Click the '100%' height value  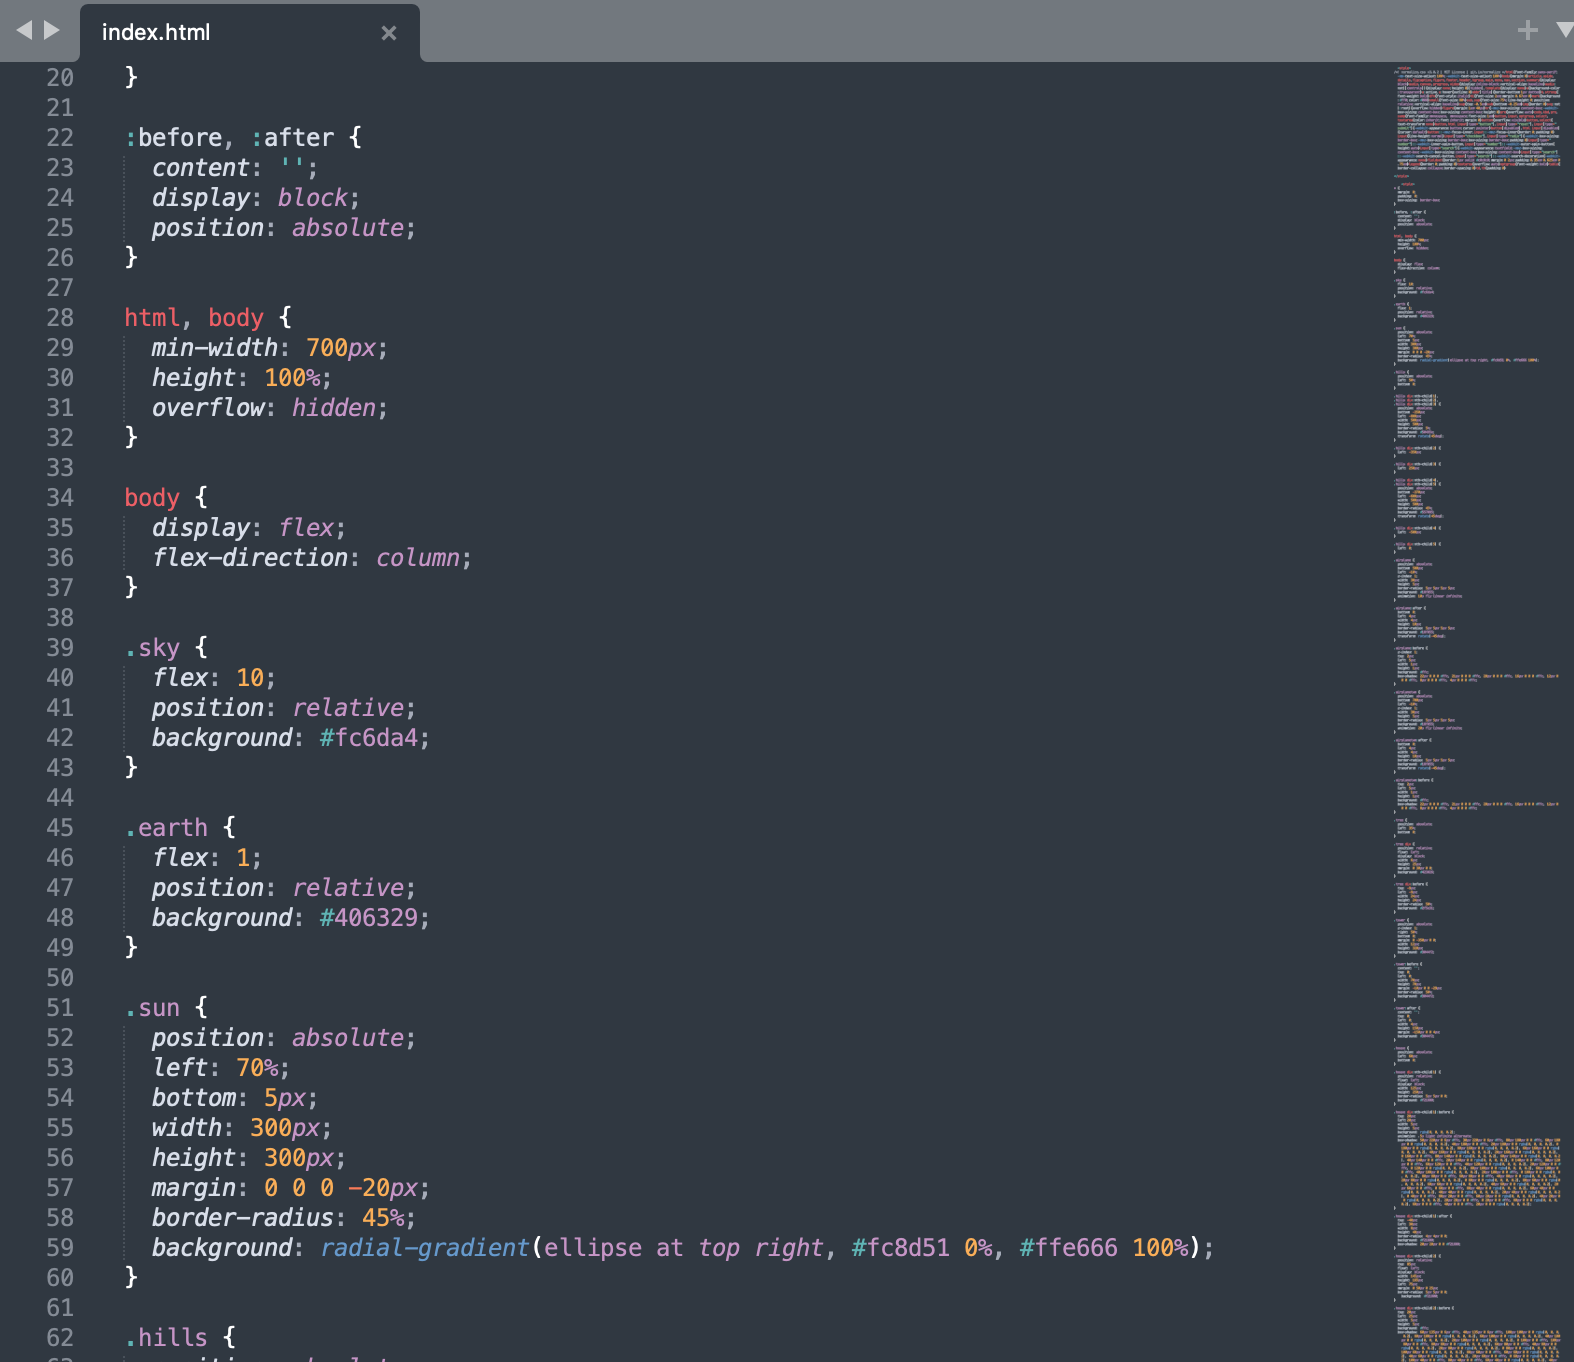point(292,378)
